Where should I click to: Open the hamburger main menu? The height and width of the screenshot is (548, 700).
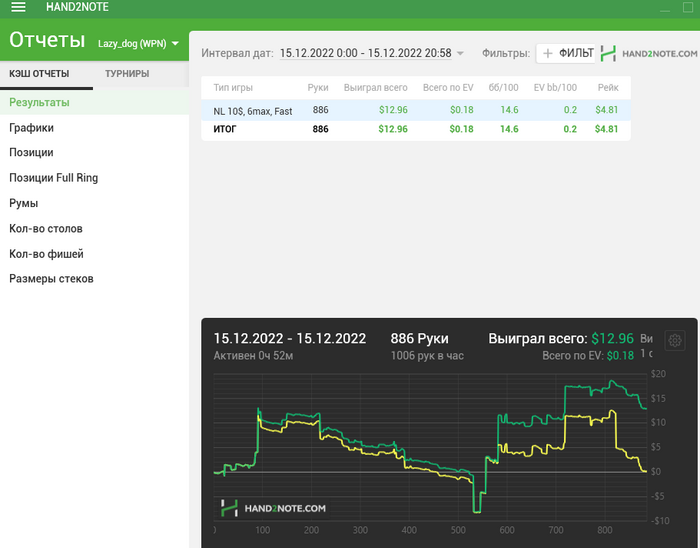(18, 7)
